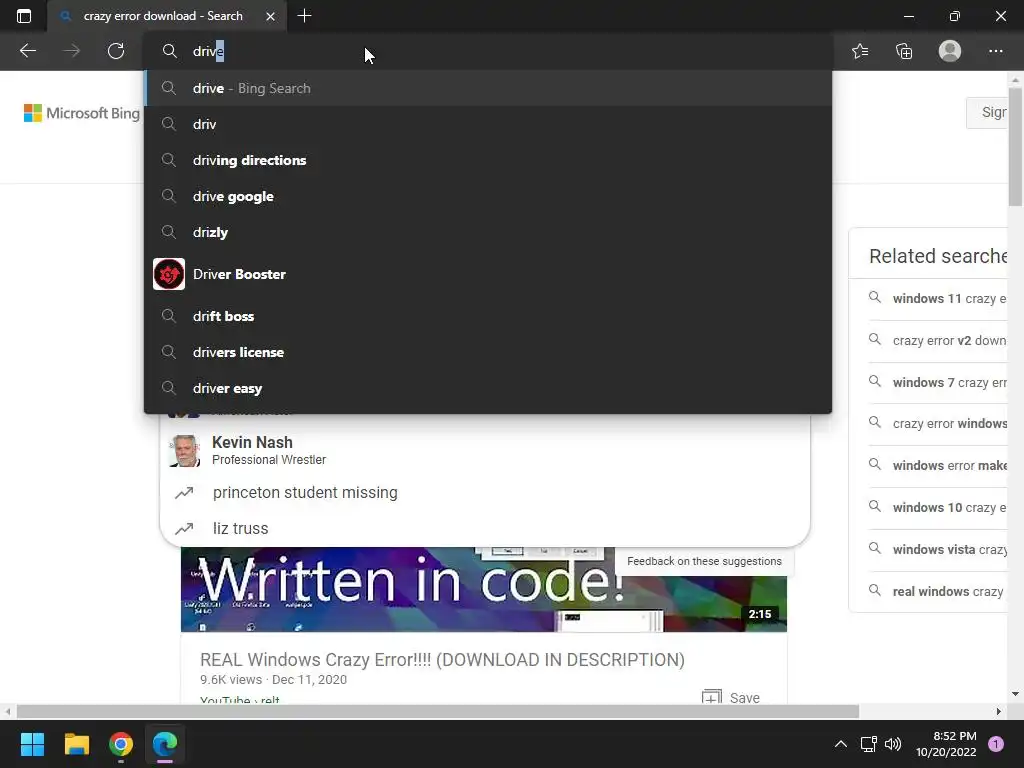This screenshot has height=768, width=1024.
Task: Click the Microsoft Edge taskbar icon
Action: (x=165, y=744)
